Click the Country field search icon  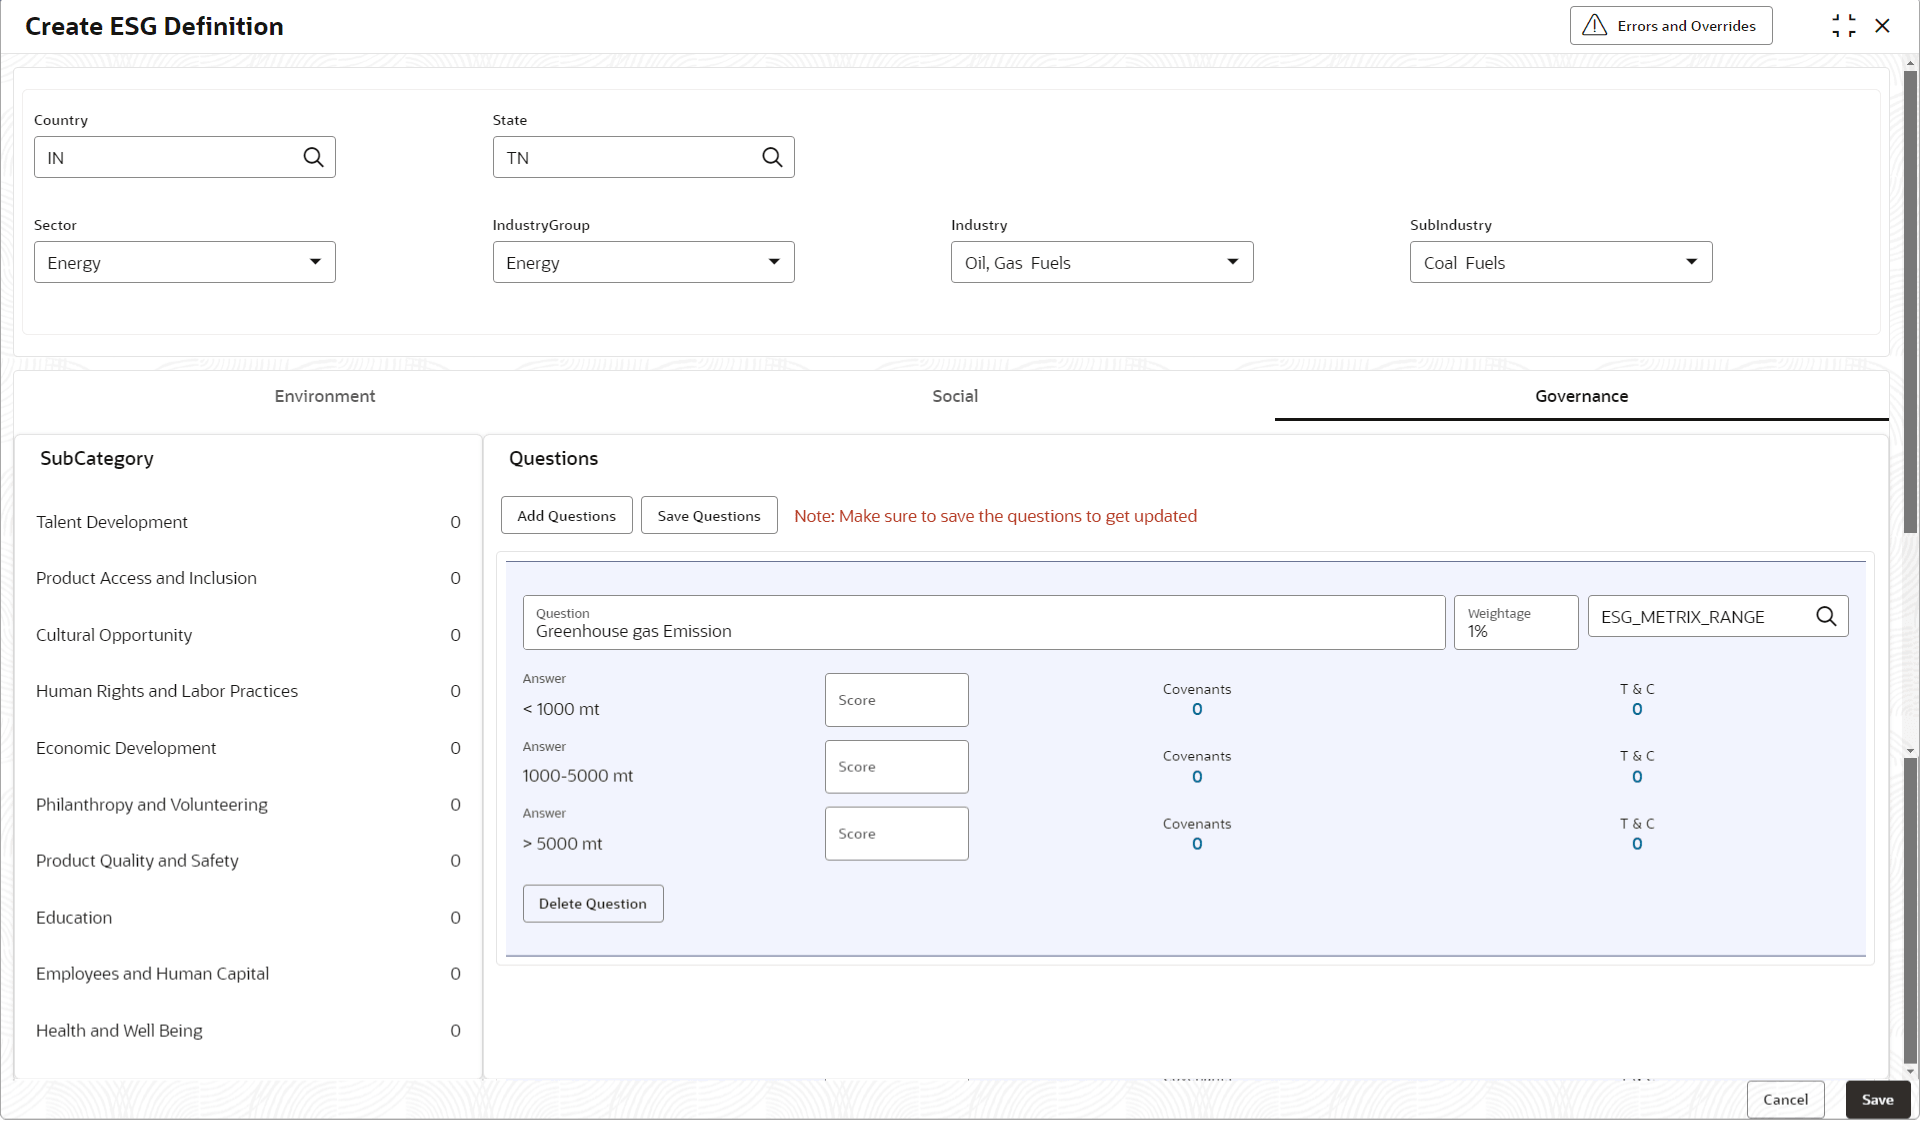coord(313,158)
